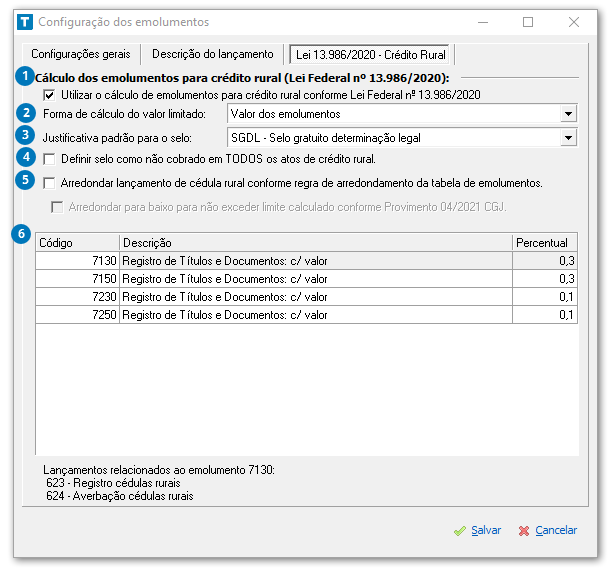
Task: Uncheck Utilizar o cálculo de emolumentos checkbox
Action: point(49,95)
